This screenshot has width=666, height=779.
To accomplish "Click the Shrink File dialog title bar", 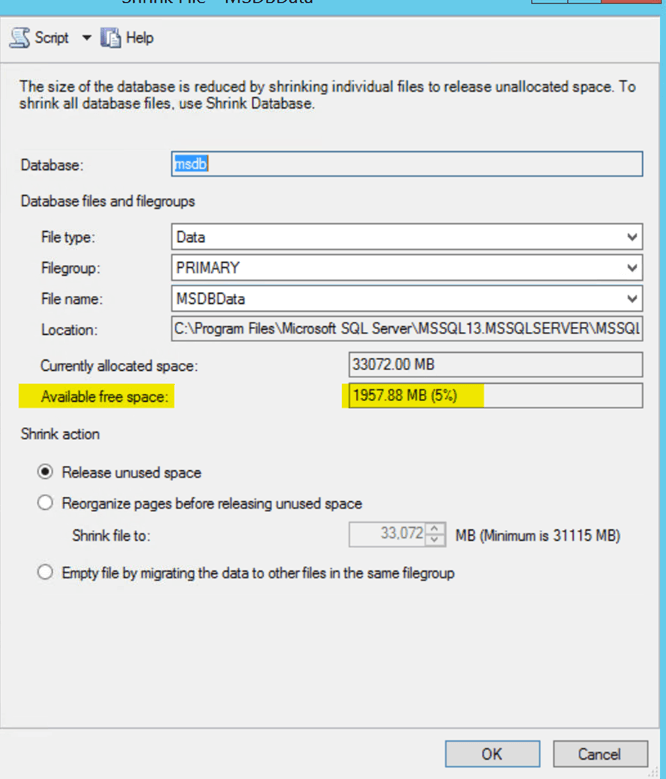I will tap(300, 3).
